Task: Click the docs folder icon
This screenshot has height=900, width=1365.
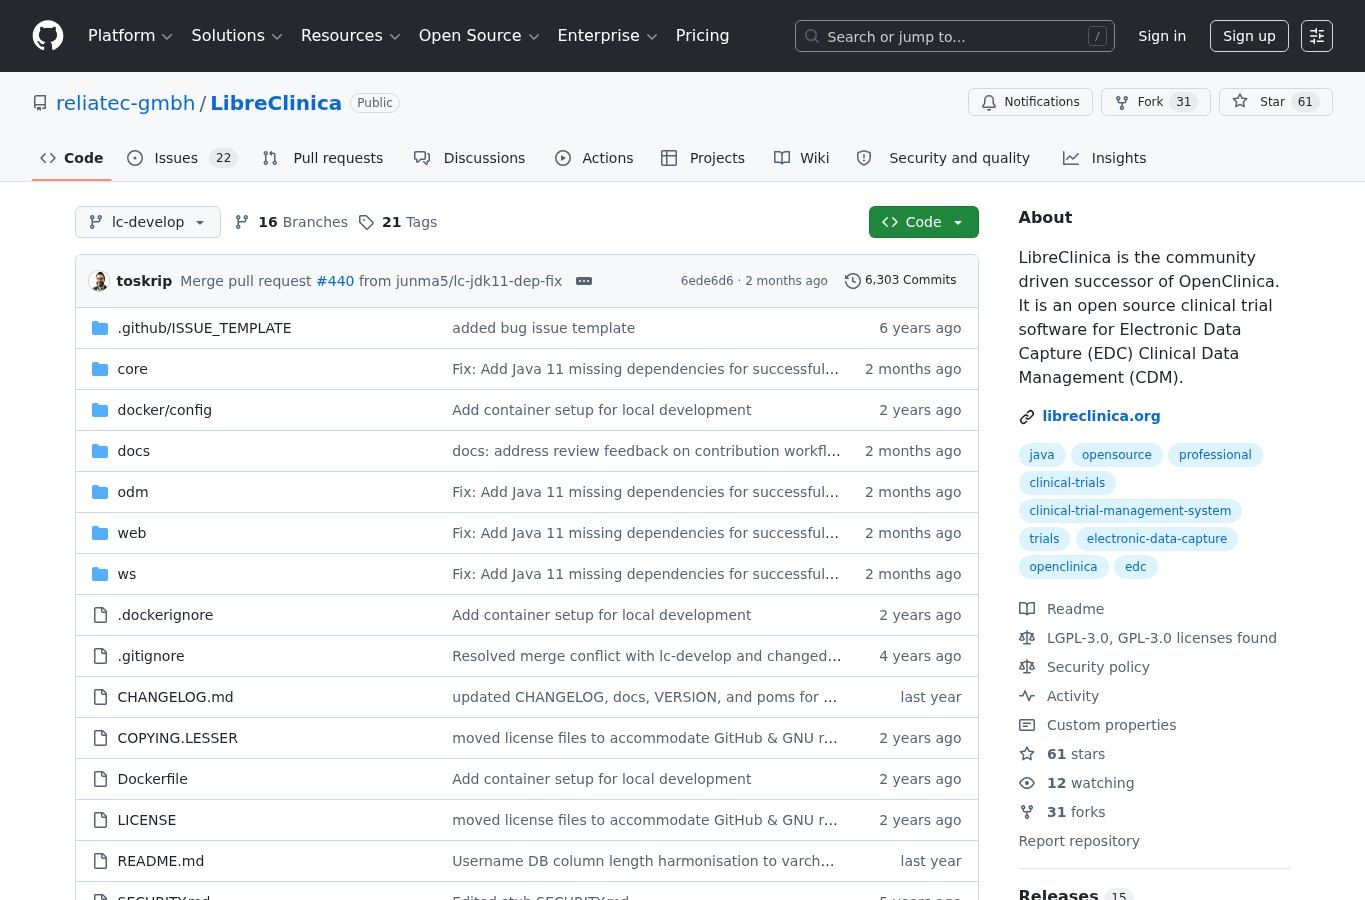Action: click(x=100, y=451)
